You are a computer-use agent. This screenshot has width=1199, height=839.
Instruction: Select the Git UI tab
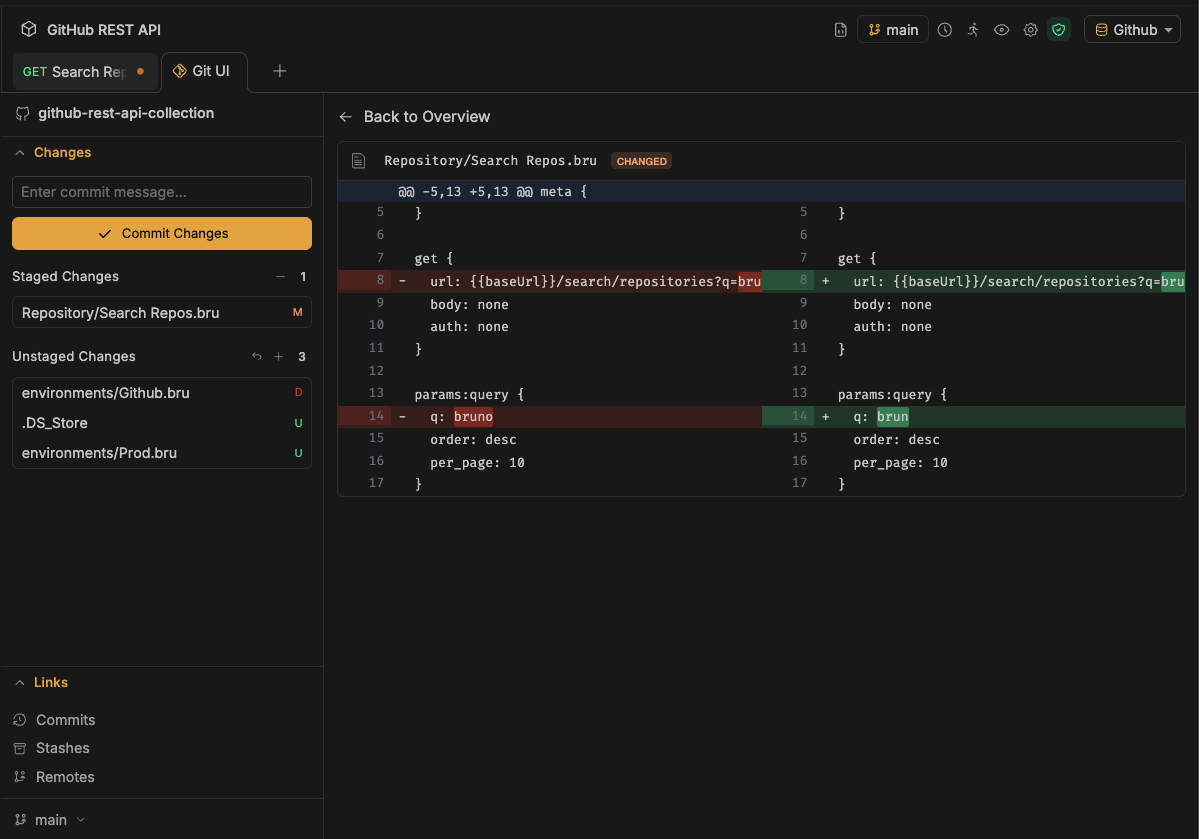click(x=202, y=71)
